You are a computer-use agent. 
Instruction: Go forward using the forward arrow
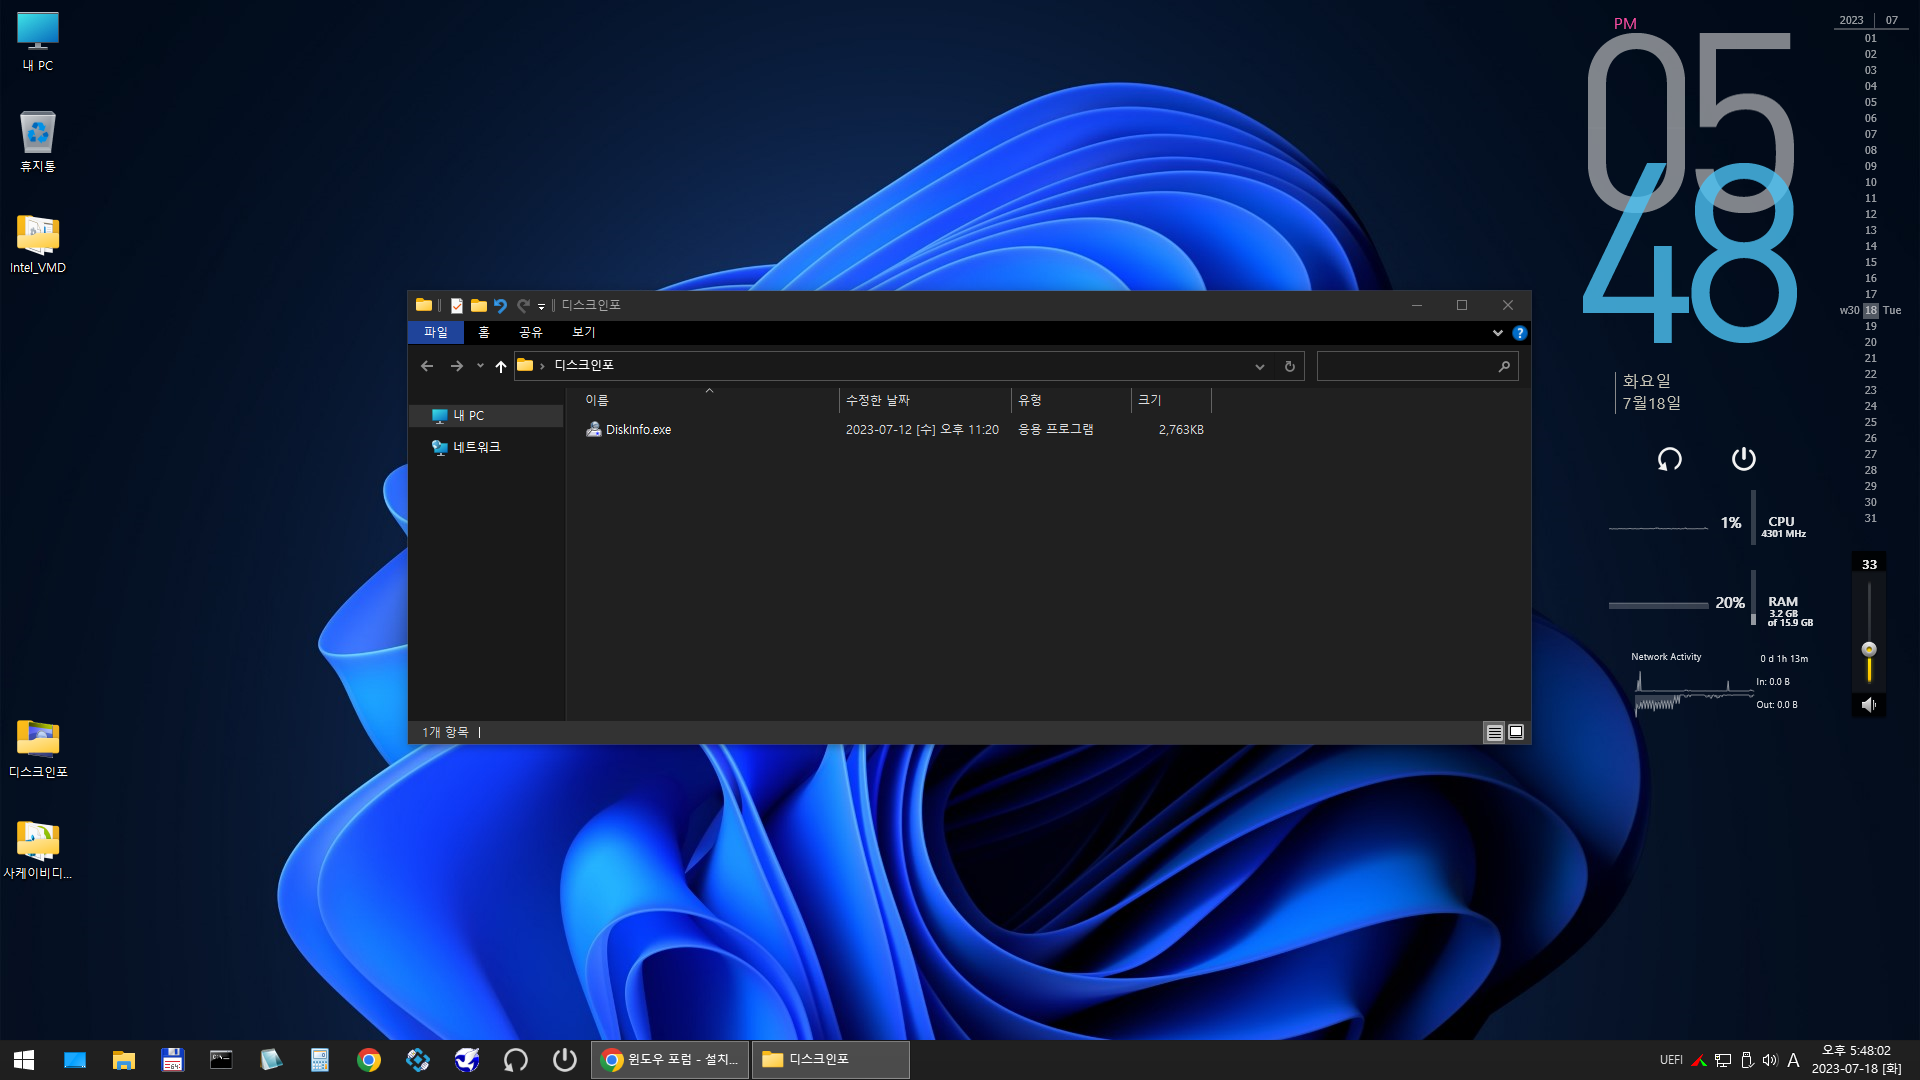(x=457, y=366)
